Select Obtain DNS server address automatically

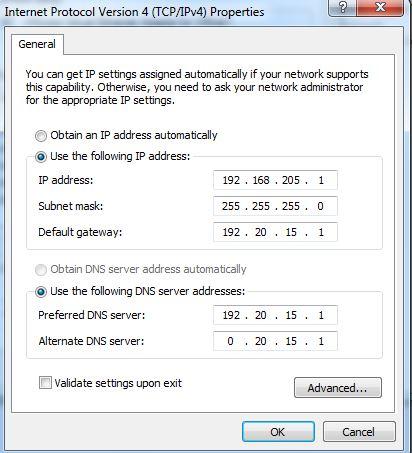click(41, 270)
